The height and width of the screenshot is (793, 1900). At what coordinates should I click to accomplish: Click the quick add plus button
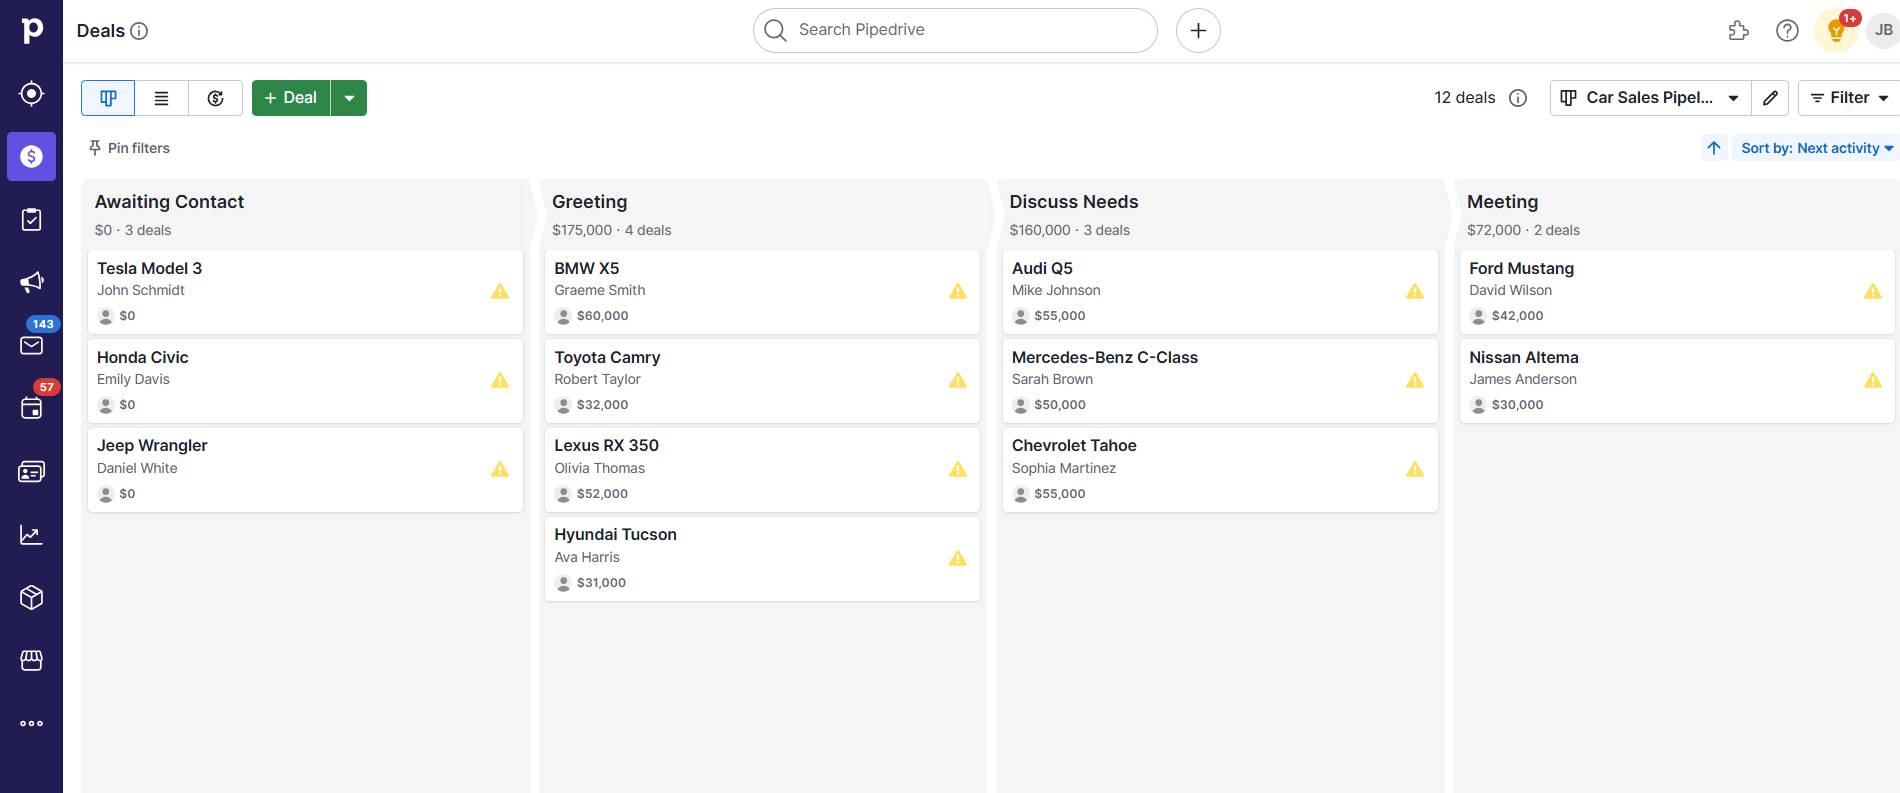1198,30
